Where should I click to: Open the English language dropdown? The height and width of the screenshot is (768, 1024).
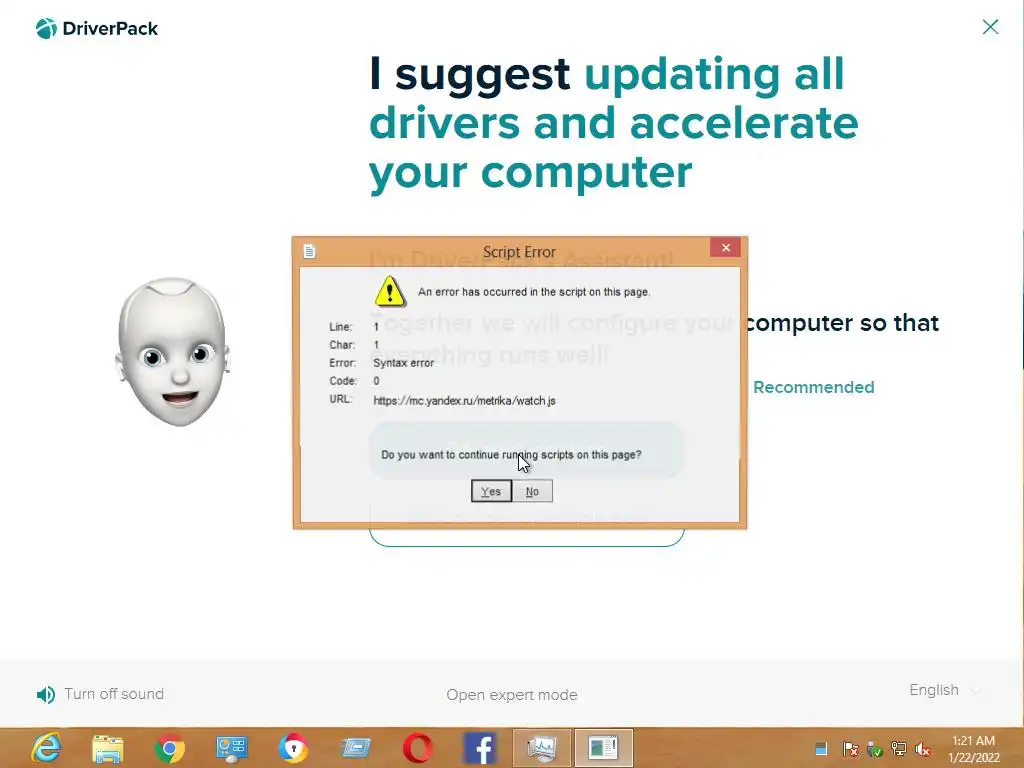point(944,690)
